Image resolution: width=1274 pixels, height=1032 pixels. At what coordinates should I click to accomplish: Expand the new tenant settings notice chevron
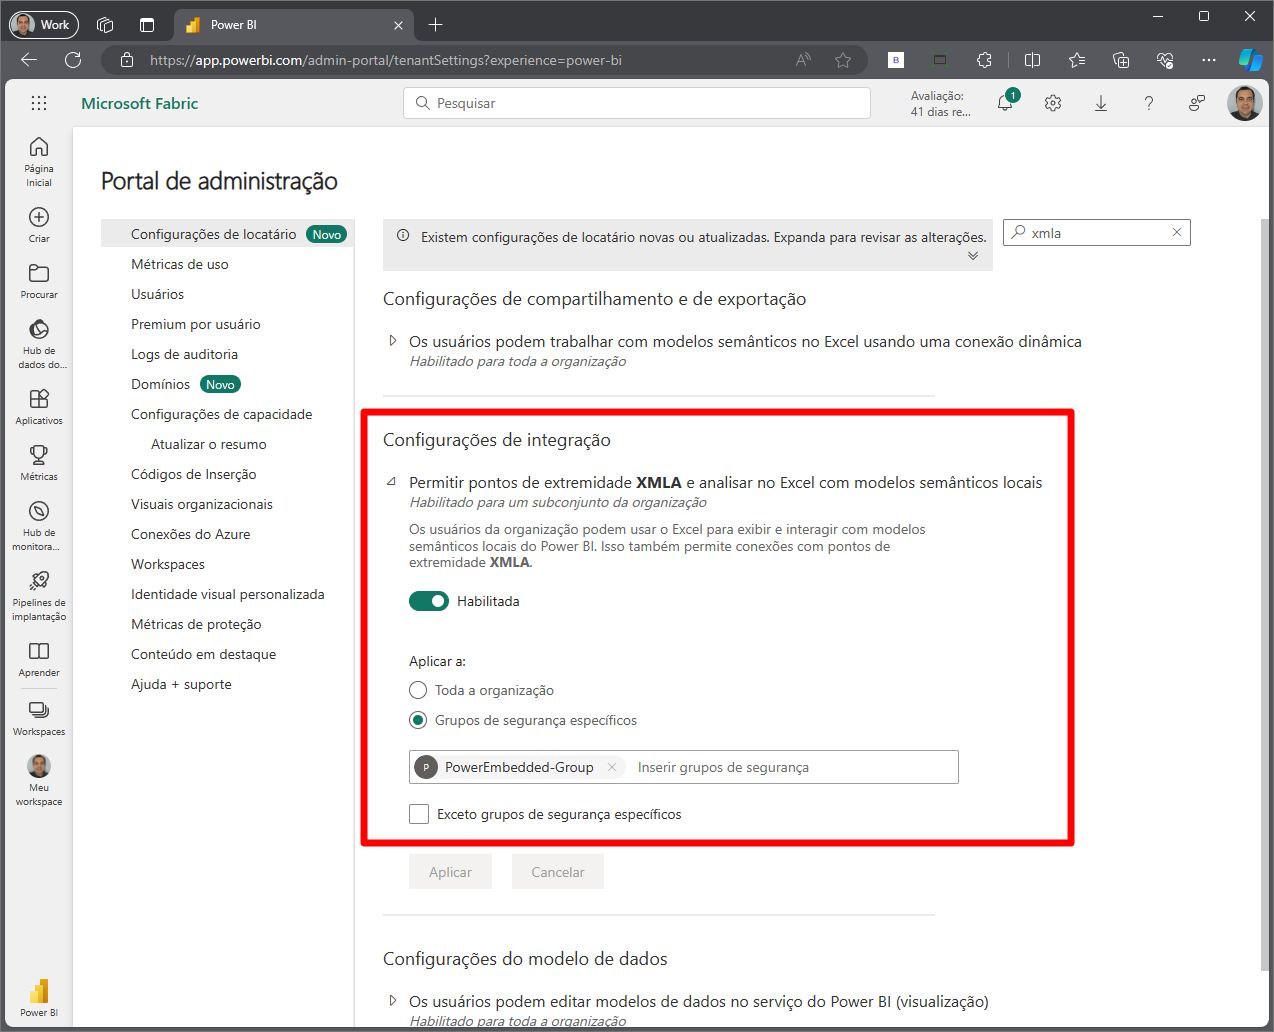(x=973, y=256)
